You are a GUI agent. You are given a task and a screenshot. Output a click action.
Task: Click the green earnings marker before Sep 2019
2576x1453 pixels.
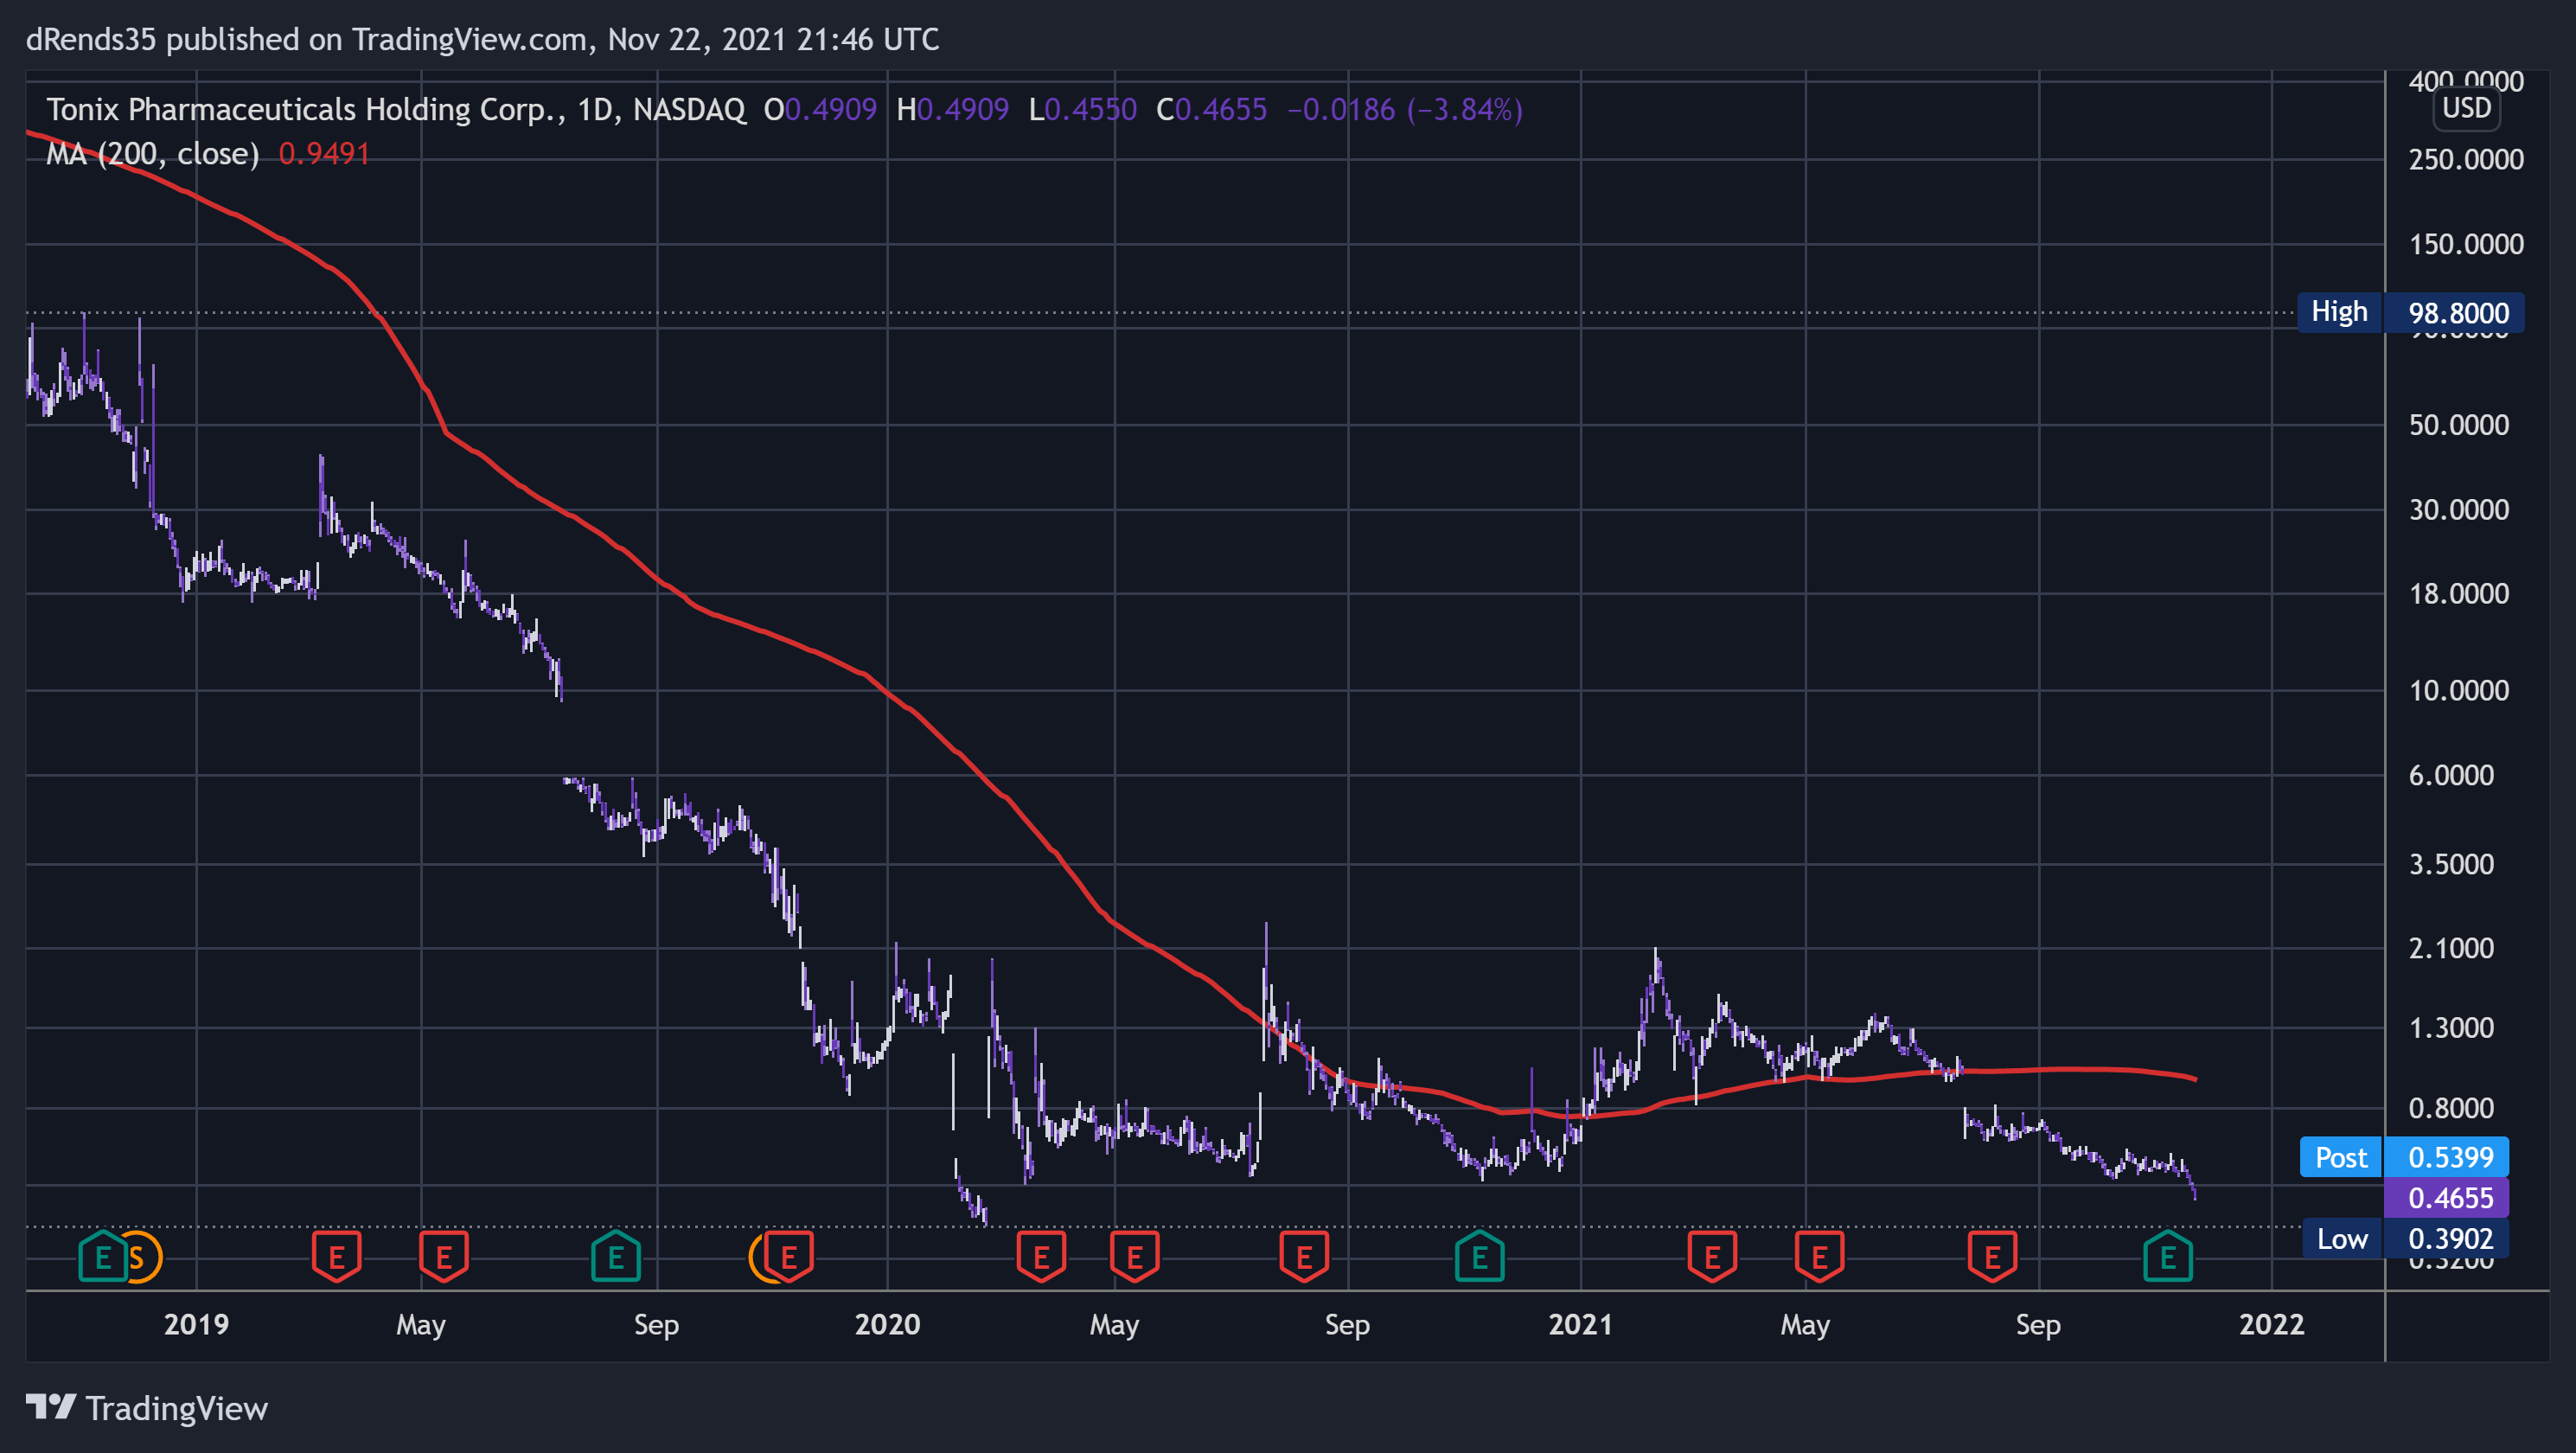pos(616,1257)
